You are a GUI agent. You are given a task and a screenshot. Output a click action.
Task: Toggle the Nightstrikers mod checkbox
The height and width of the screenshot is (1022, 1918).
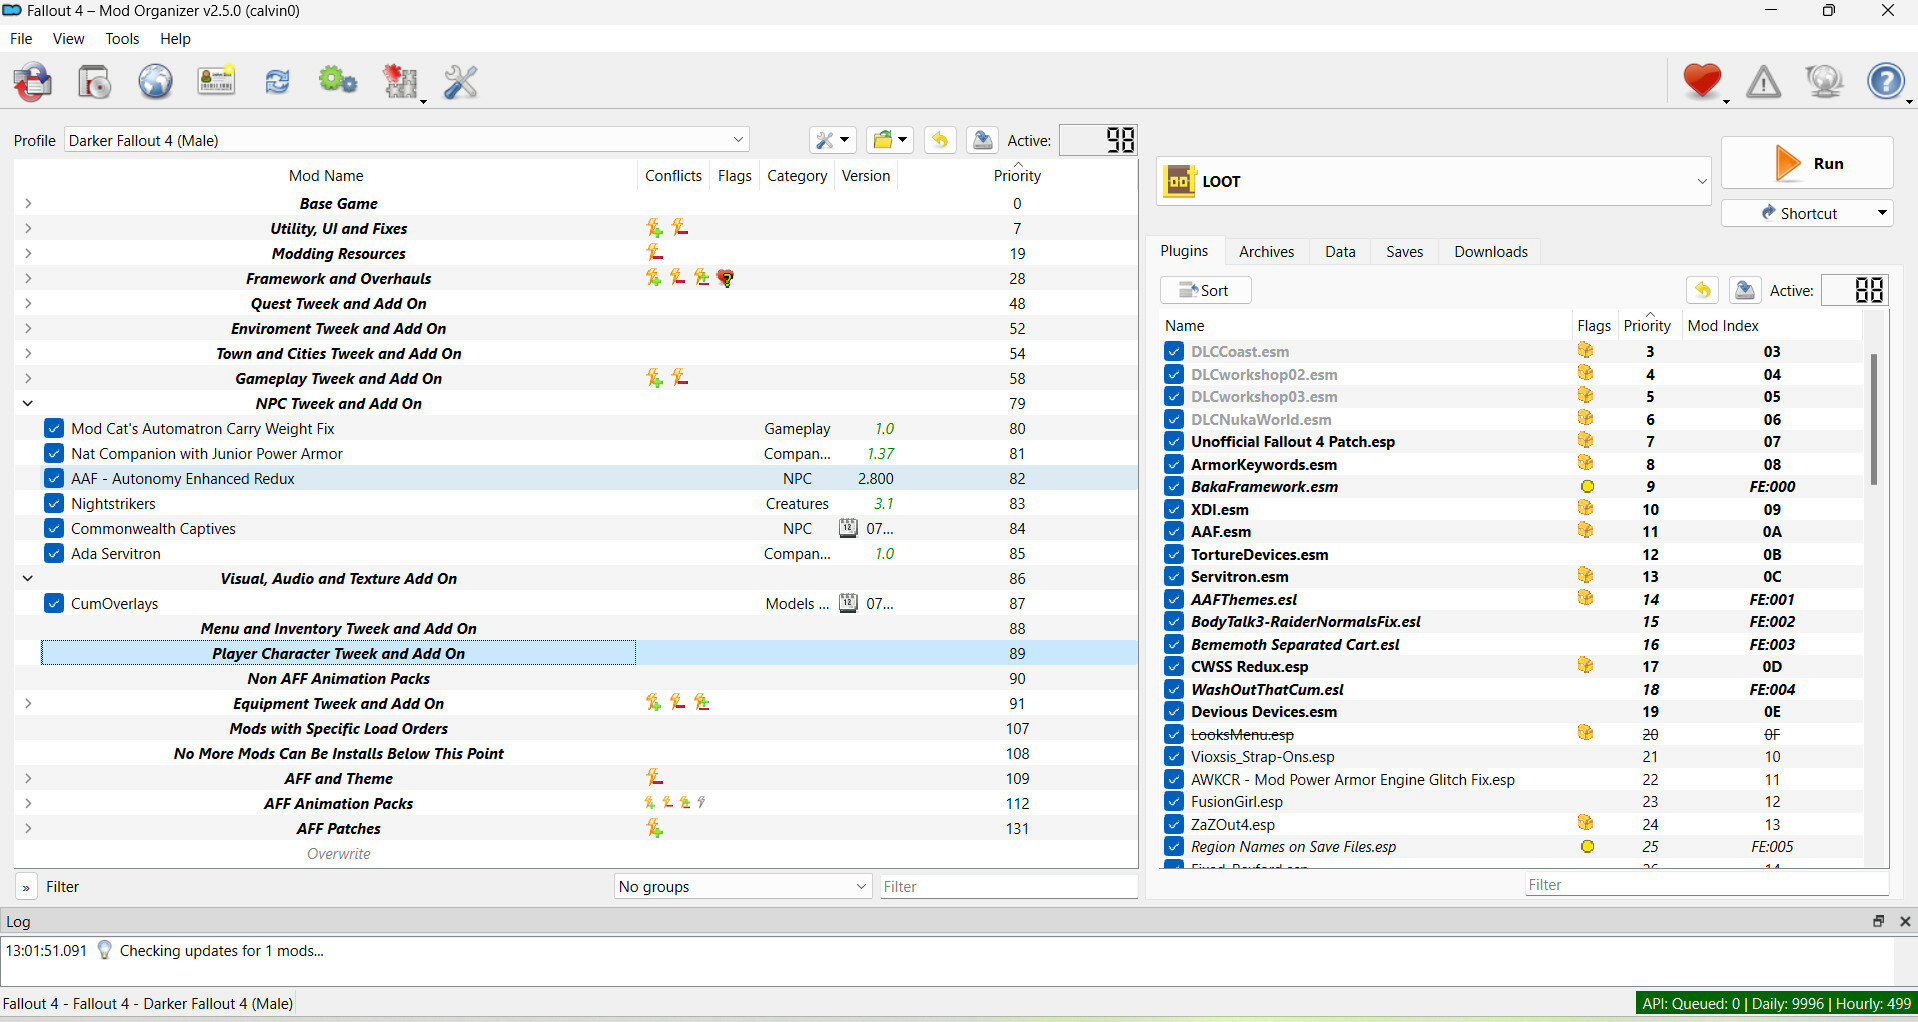54,503
